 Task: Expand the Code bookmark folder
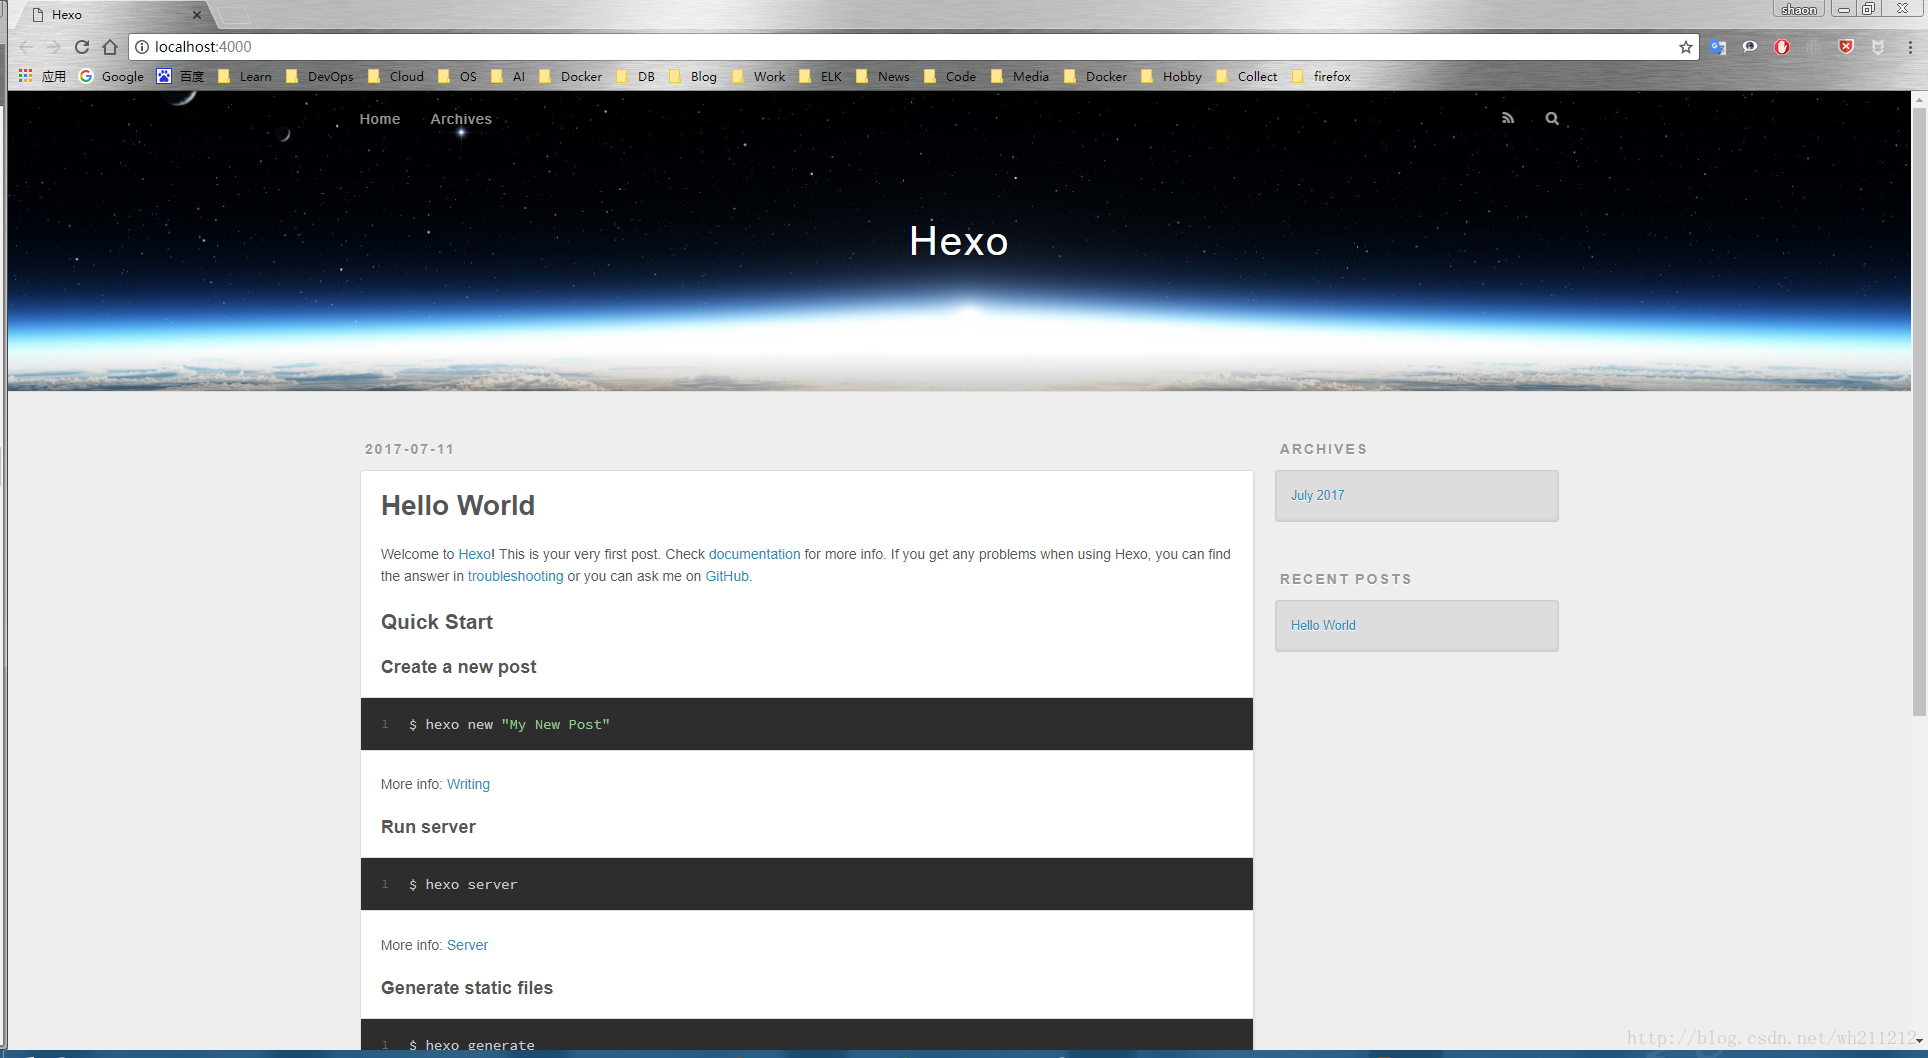[950, 76]
